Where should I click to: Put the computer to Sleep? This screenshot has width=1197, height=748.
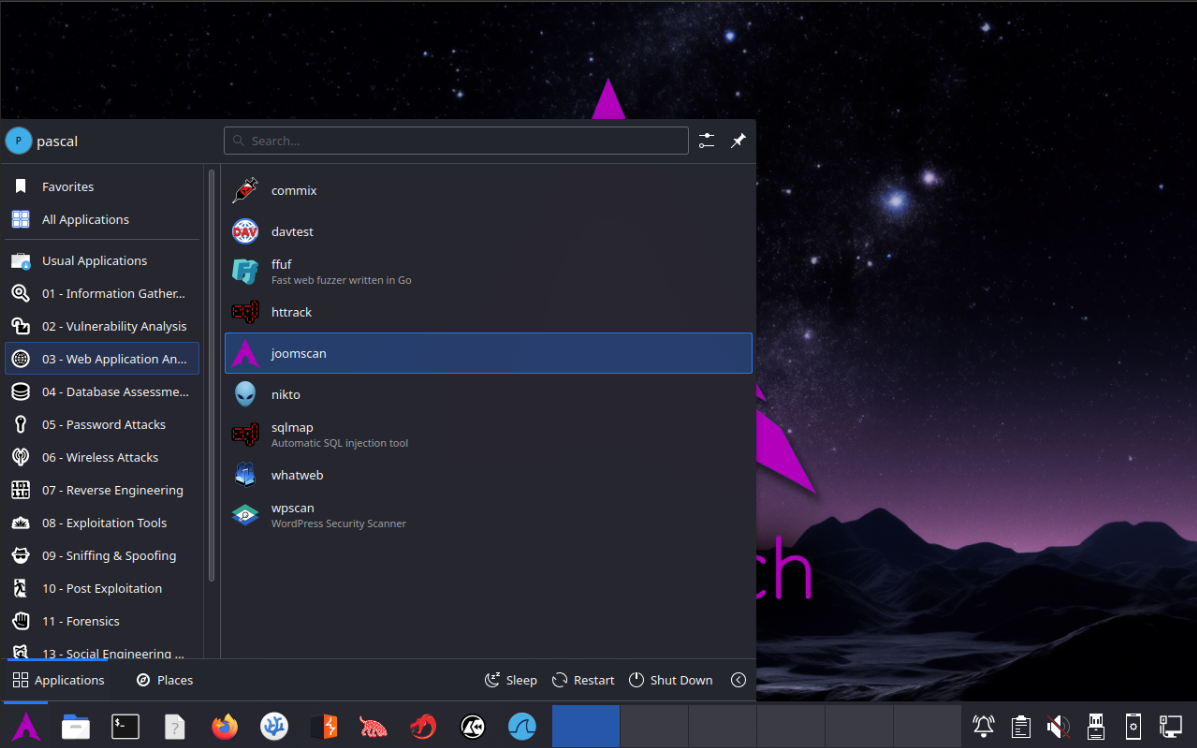coord(511,680)
